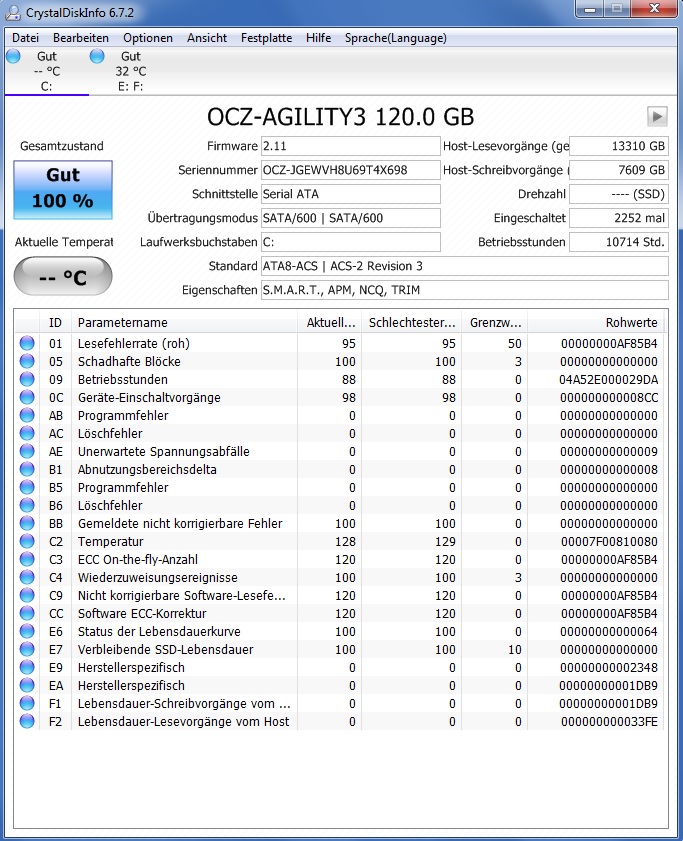683x841 pixels.
Task: Open the Sprache(Language) menu
Action: click(x=395, y=38)
